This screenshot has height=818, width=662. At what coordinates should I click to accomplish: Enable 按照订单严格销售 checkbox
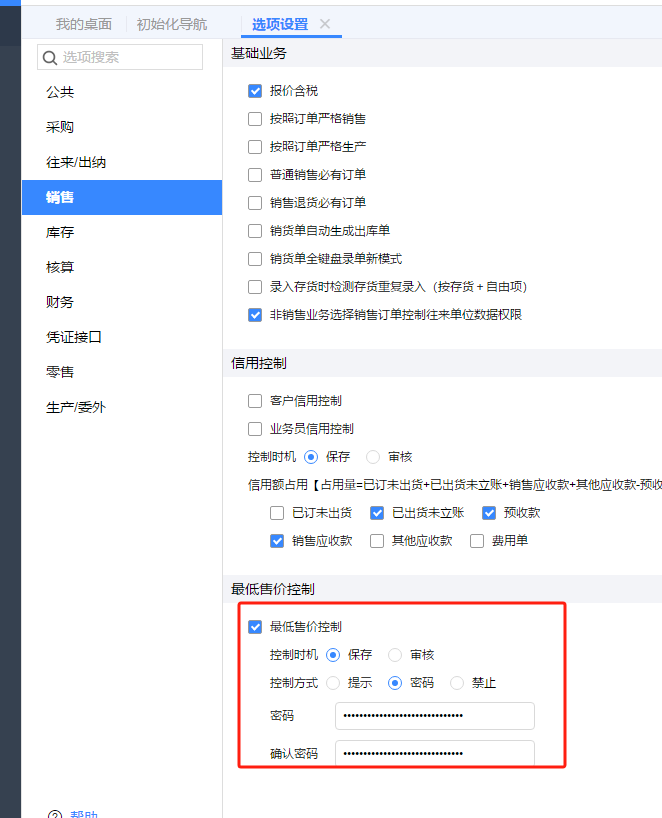pyautogui.click(x=255, y=119)
